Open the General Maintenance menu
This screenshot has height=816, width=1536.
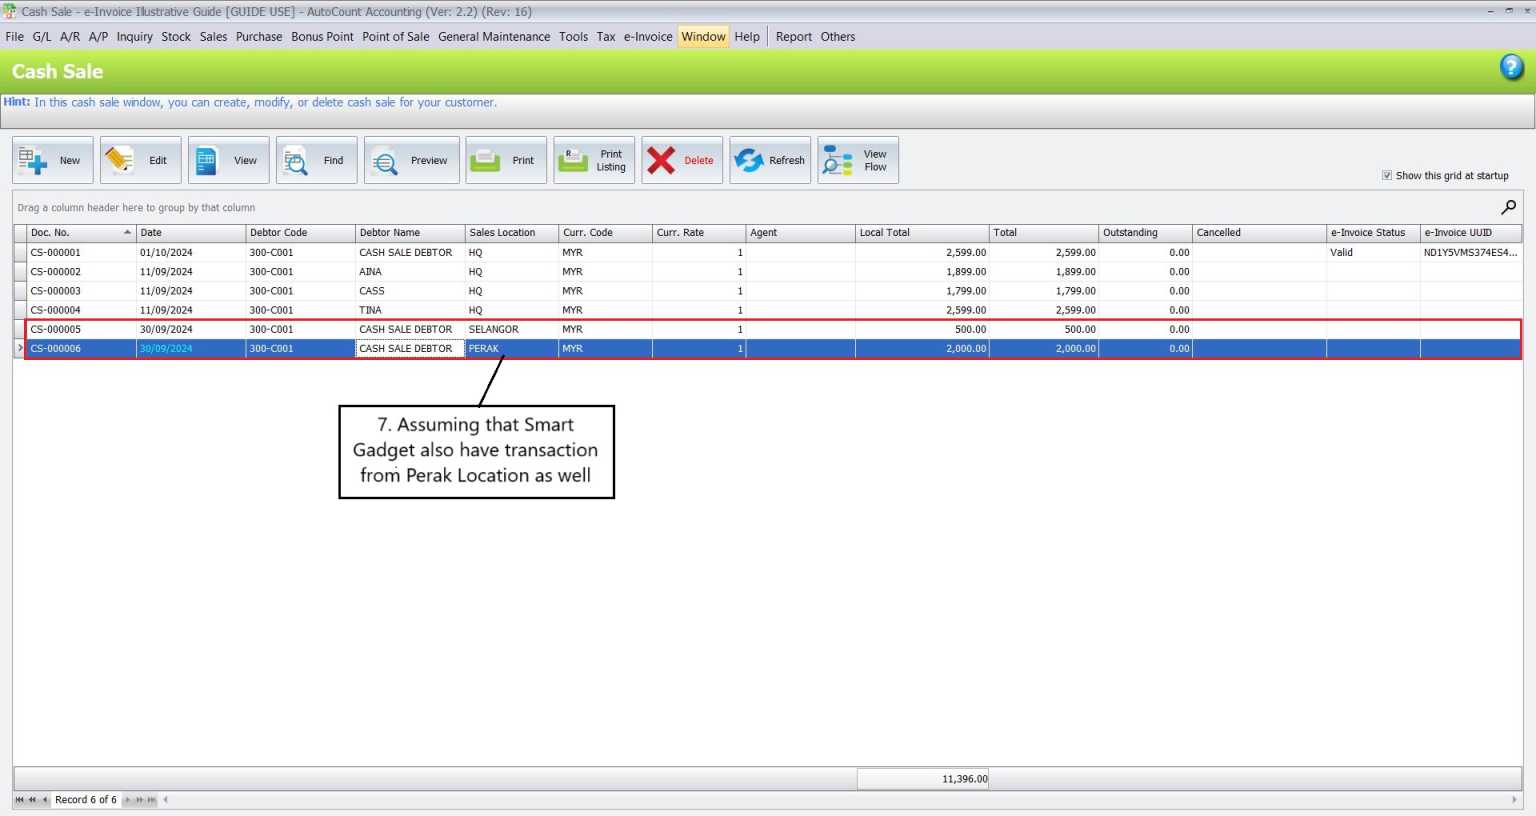pyautogui.click(x=494, y=36)
